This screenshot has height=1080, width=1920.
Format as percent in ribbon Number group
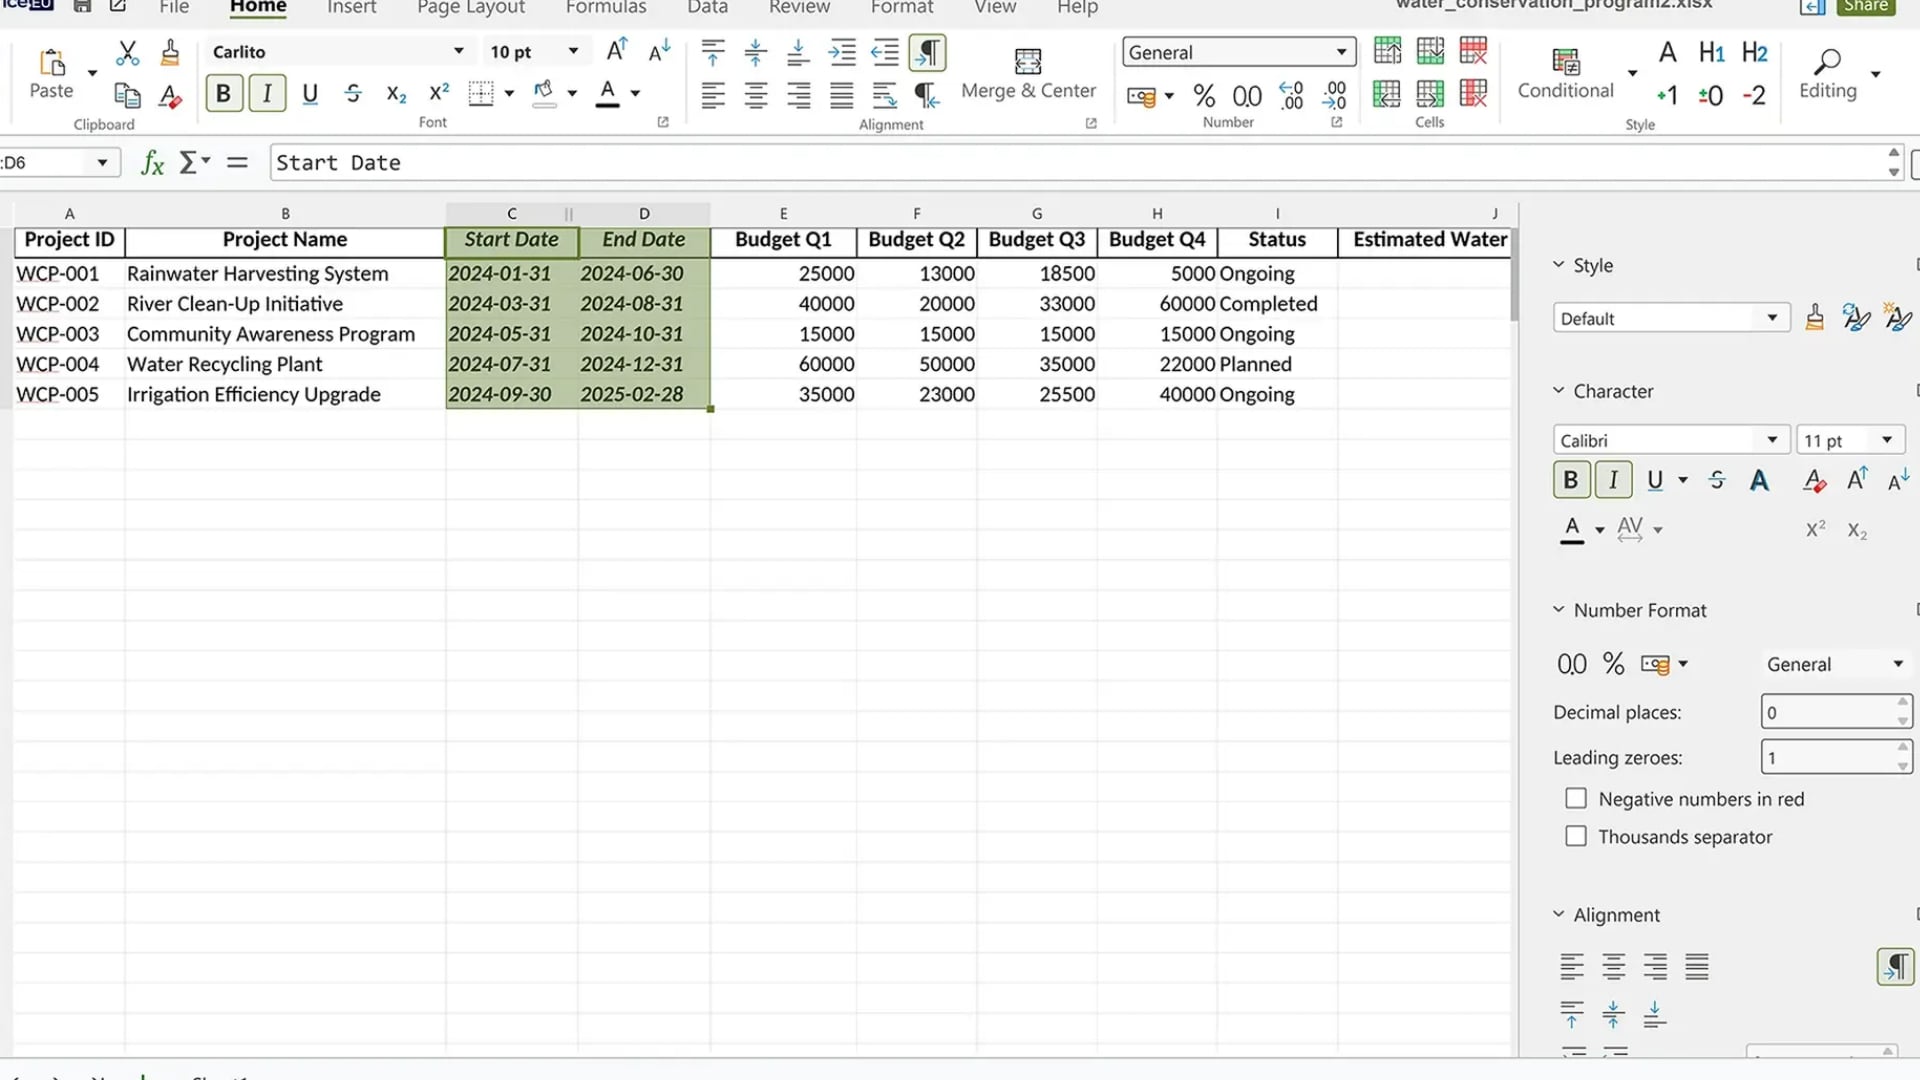point(1204,96)
